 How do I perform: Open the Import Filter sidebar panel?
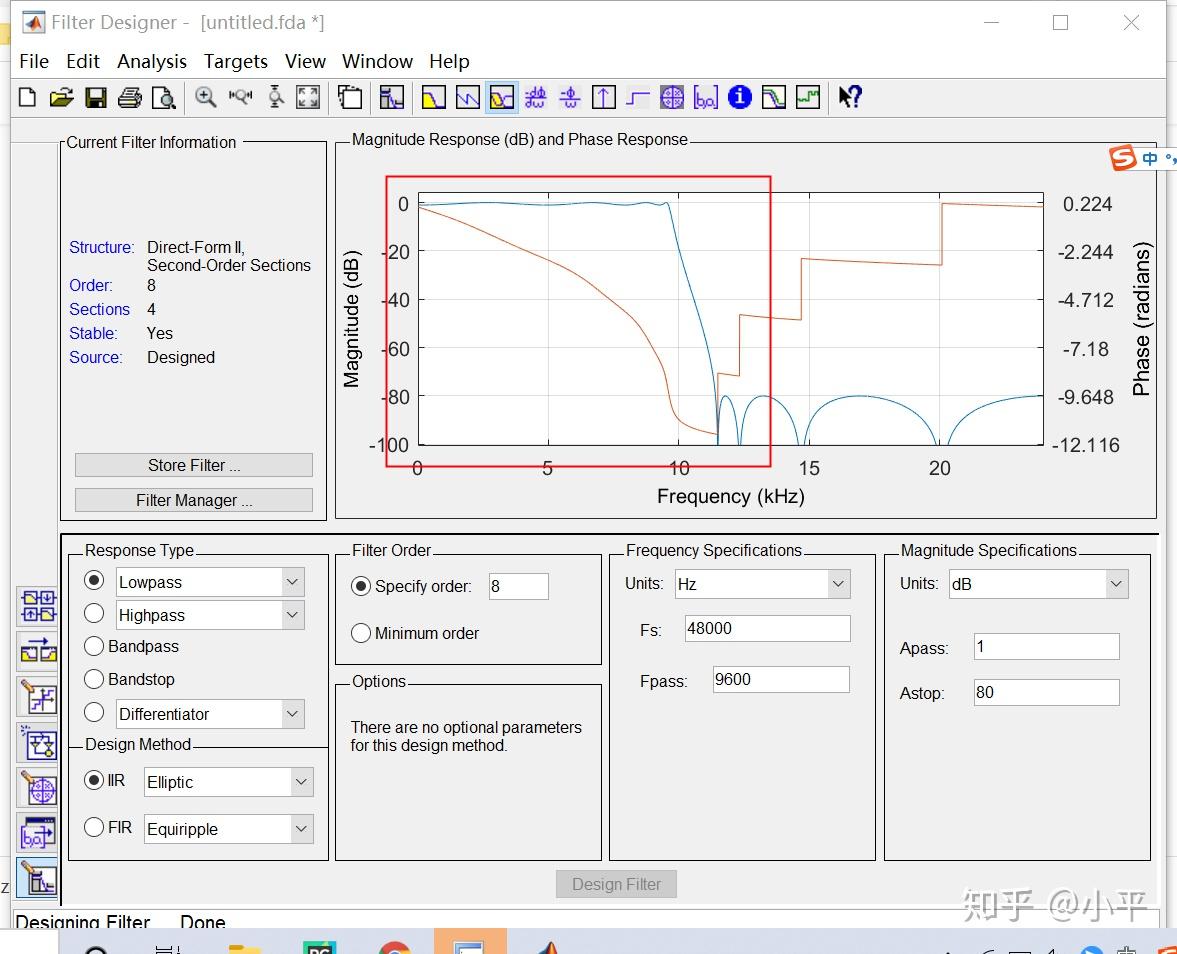coord(39,835)
